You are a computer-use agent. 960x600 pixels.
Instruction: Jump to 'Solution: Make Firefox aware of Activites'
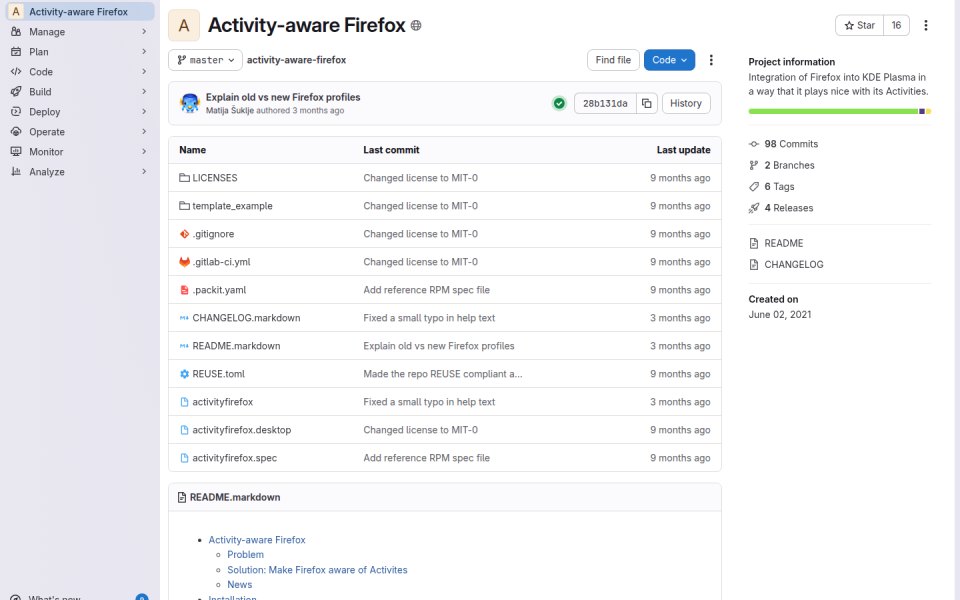(317, 570)
